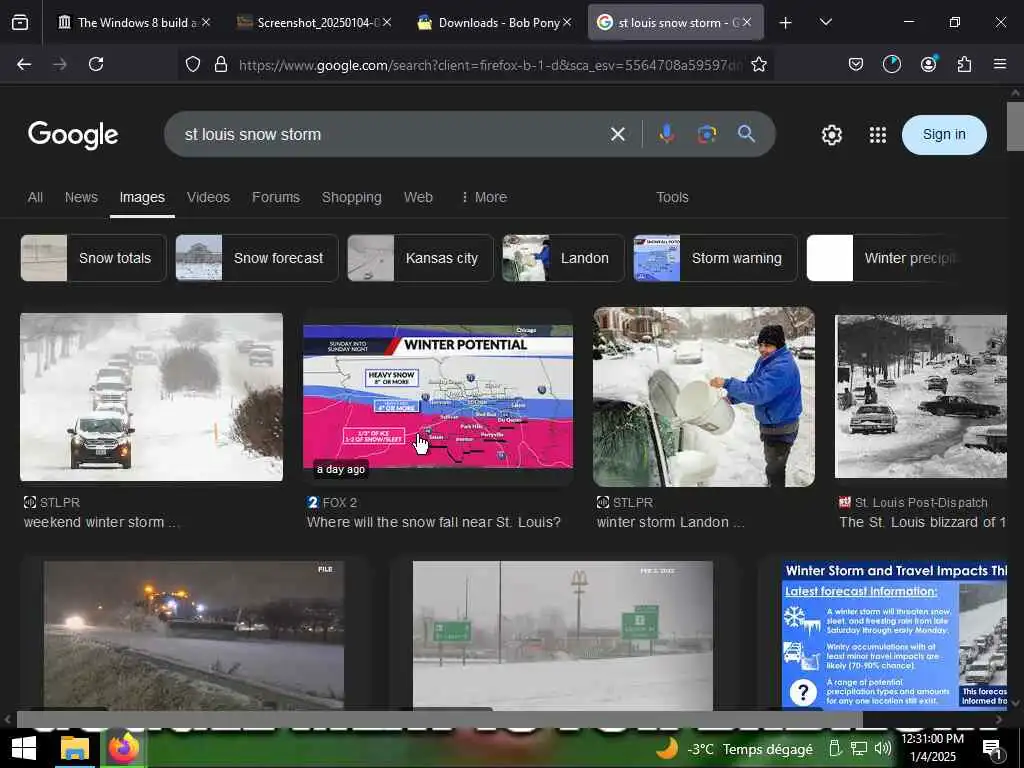The image size is (1024, 768).
Task: Expand the More search filters menu
Action: (484, 197)
